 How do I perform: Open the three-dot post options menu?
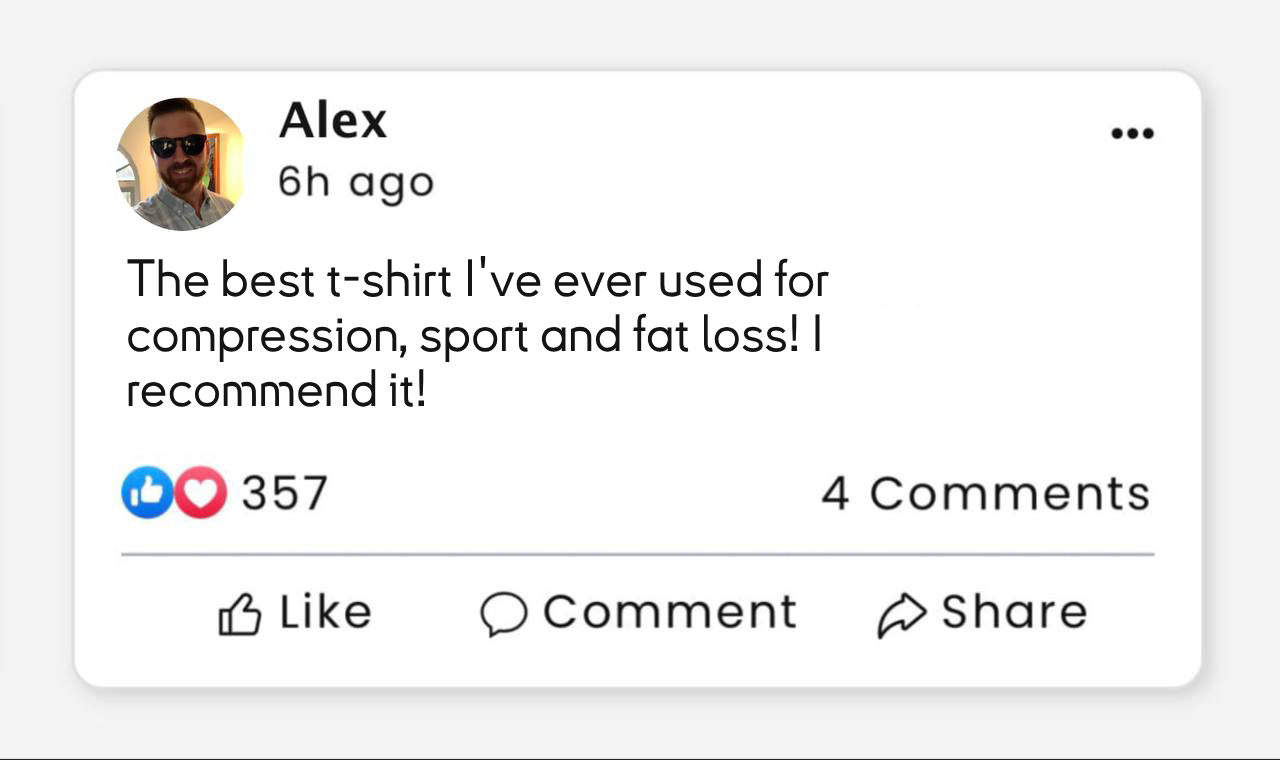pos(1133,133)
